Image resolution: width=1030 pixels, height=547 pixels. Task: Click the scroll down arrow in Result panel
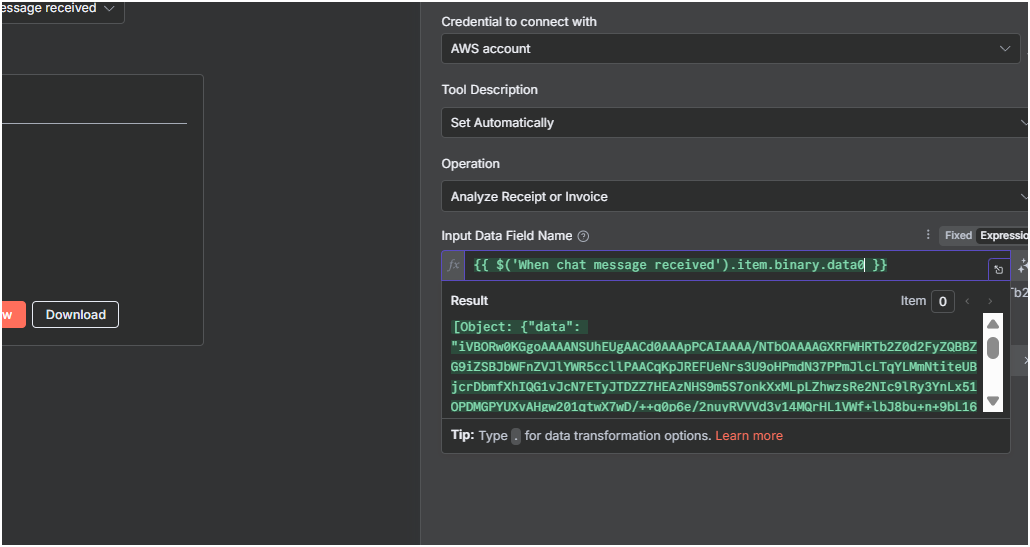[x=993, y=400]
